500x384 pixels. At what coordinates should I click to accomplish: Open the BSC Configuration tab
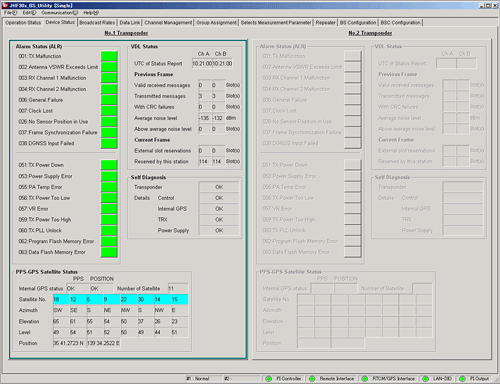[400, 23]
